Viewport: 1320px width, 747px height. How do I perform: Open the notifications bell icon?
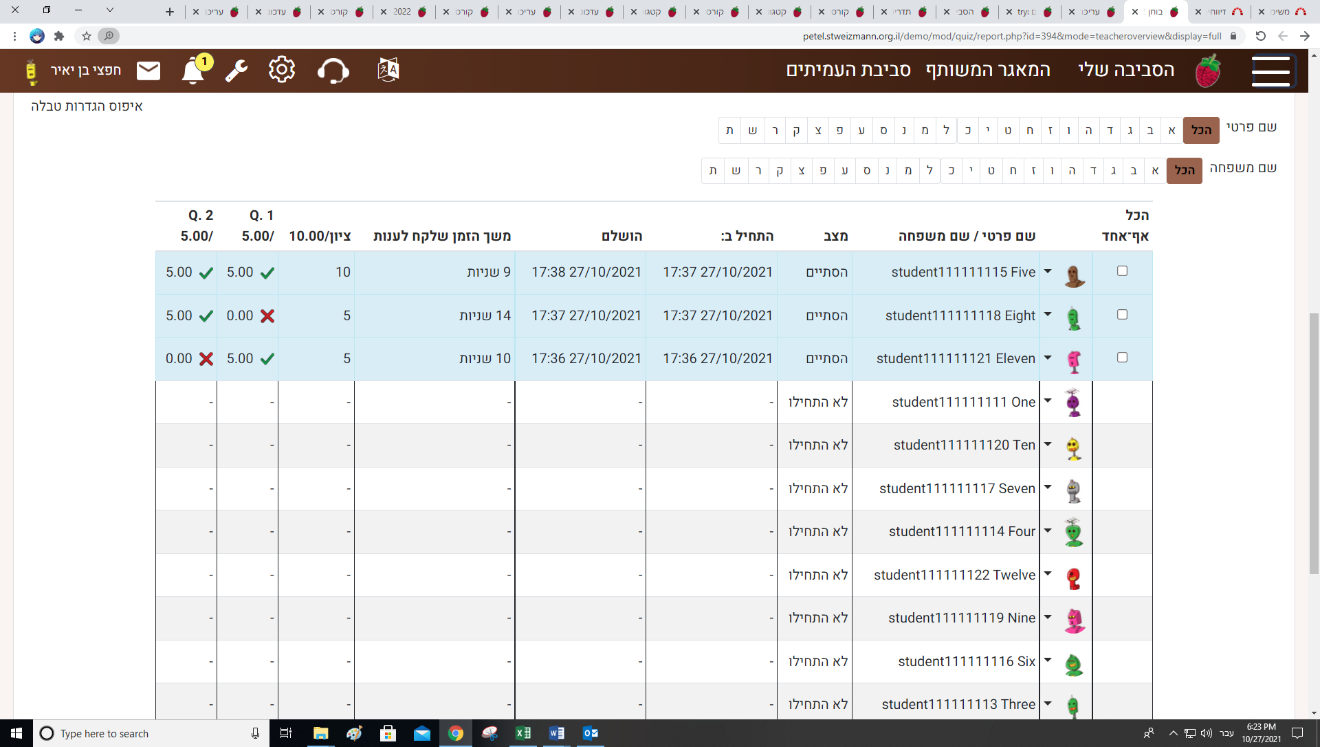[x=193, y=71]
